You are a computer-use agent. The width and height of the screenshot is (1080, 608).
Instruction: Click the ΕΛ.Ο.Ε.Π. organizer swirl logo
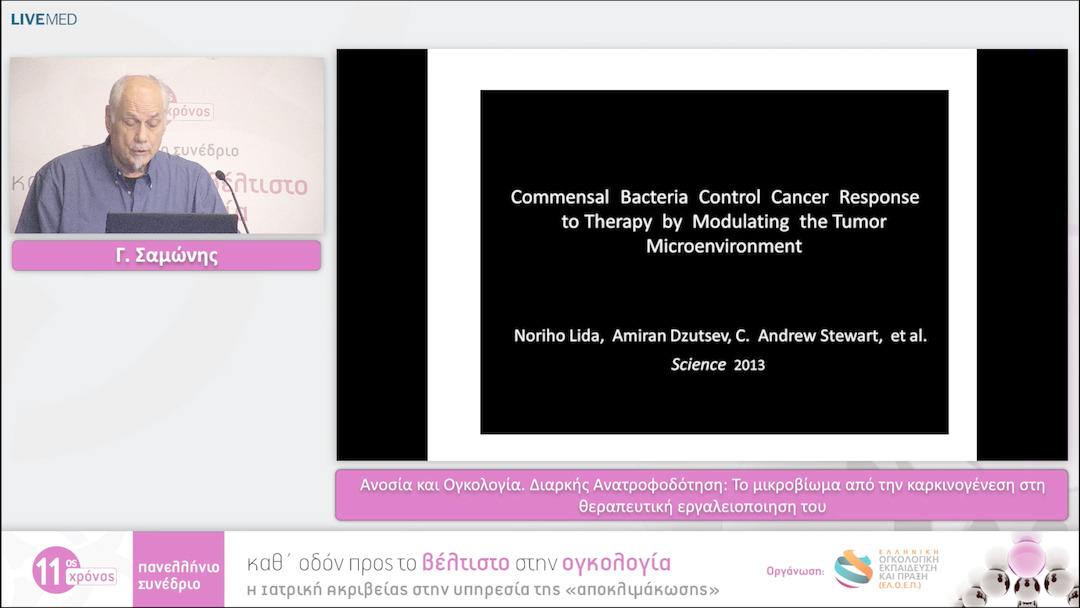pyautogui.click(x=853, y=569)
